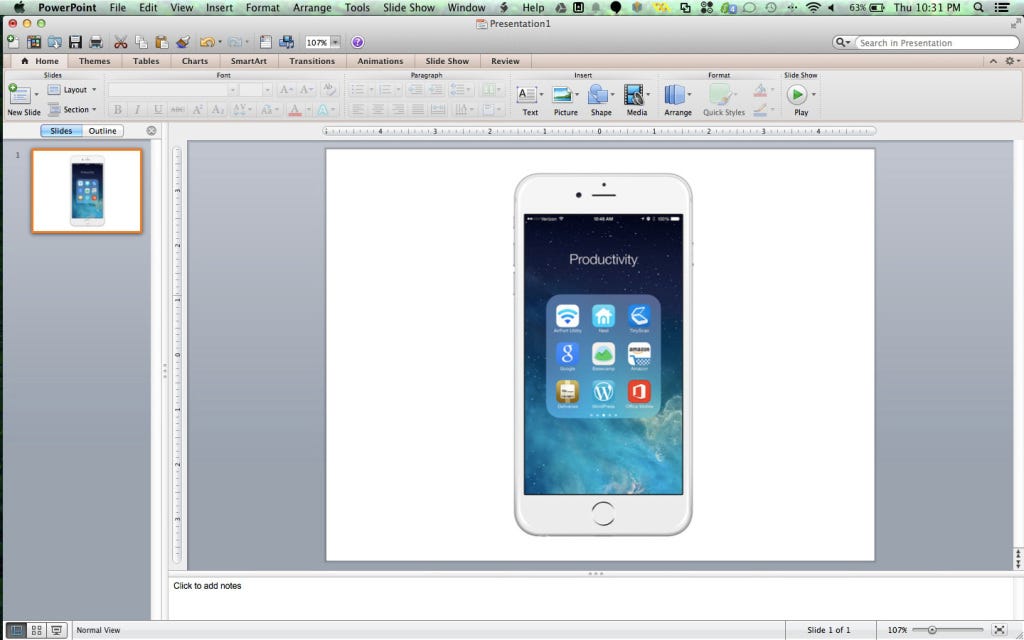Select the Format Painter brush icon
The width and height of the screenshot is (1024, 640).
[x=183, y=42]
